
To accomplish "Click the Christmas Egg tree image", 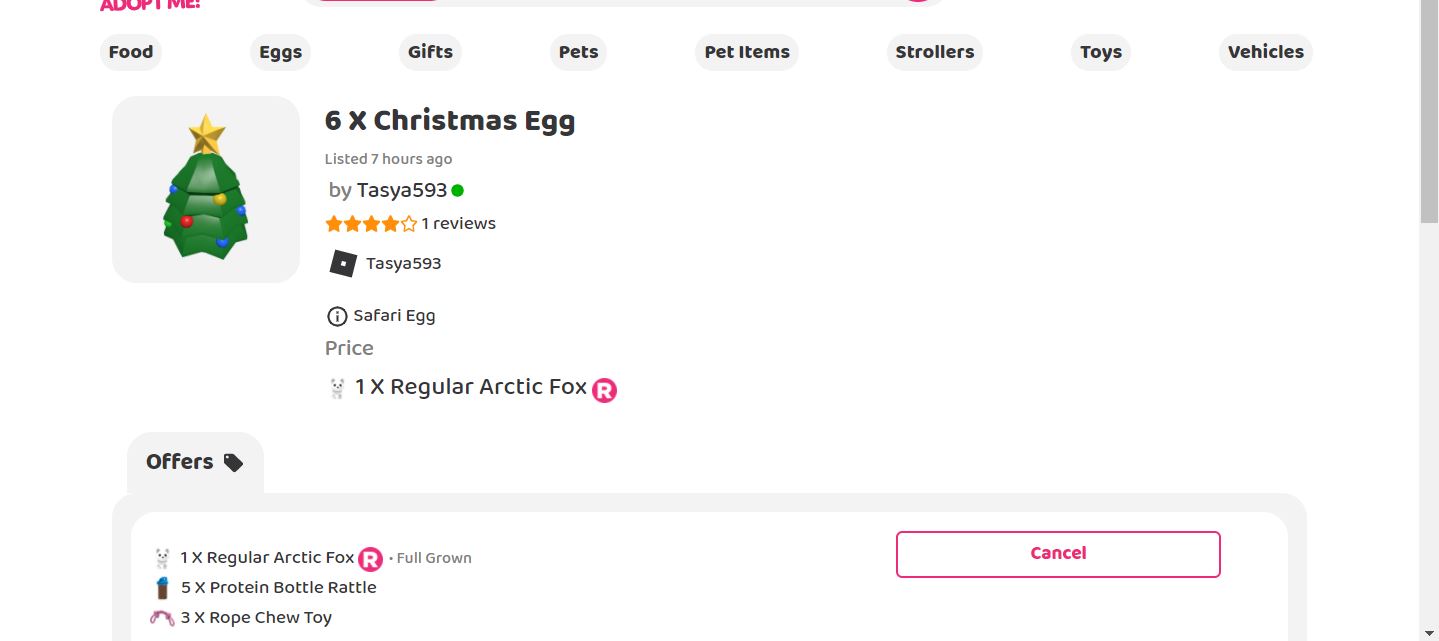I will point(206,189).
